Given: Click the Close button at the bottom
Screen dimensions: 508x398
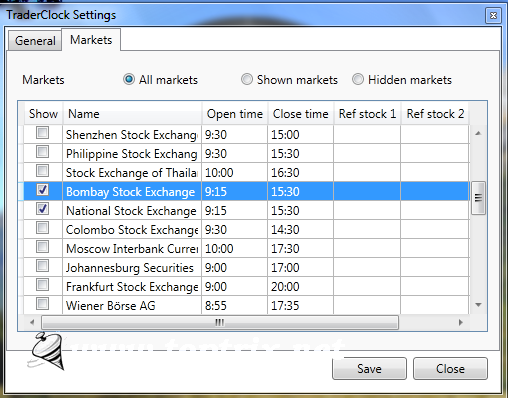Looking at the screenshot, I should 450,369.
